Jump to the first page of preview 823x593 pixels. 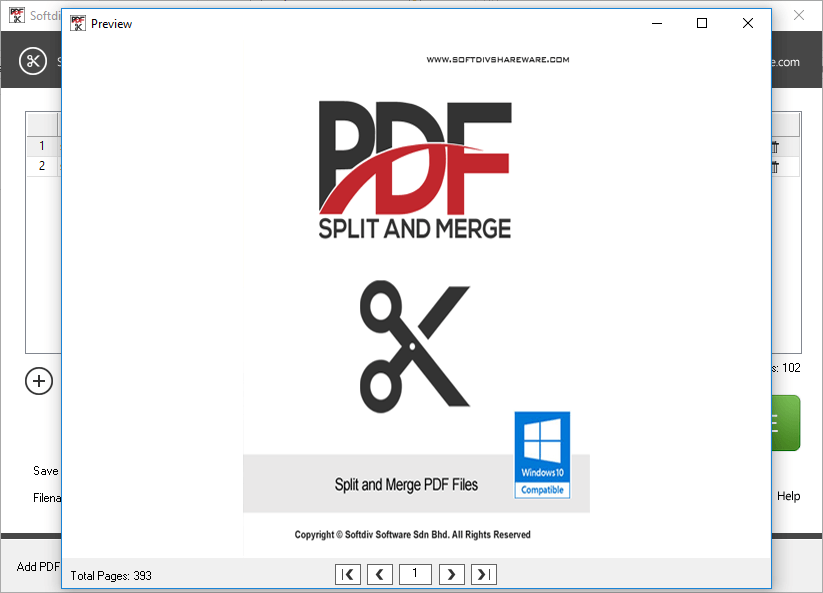[348, 574]
